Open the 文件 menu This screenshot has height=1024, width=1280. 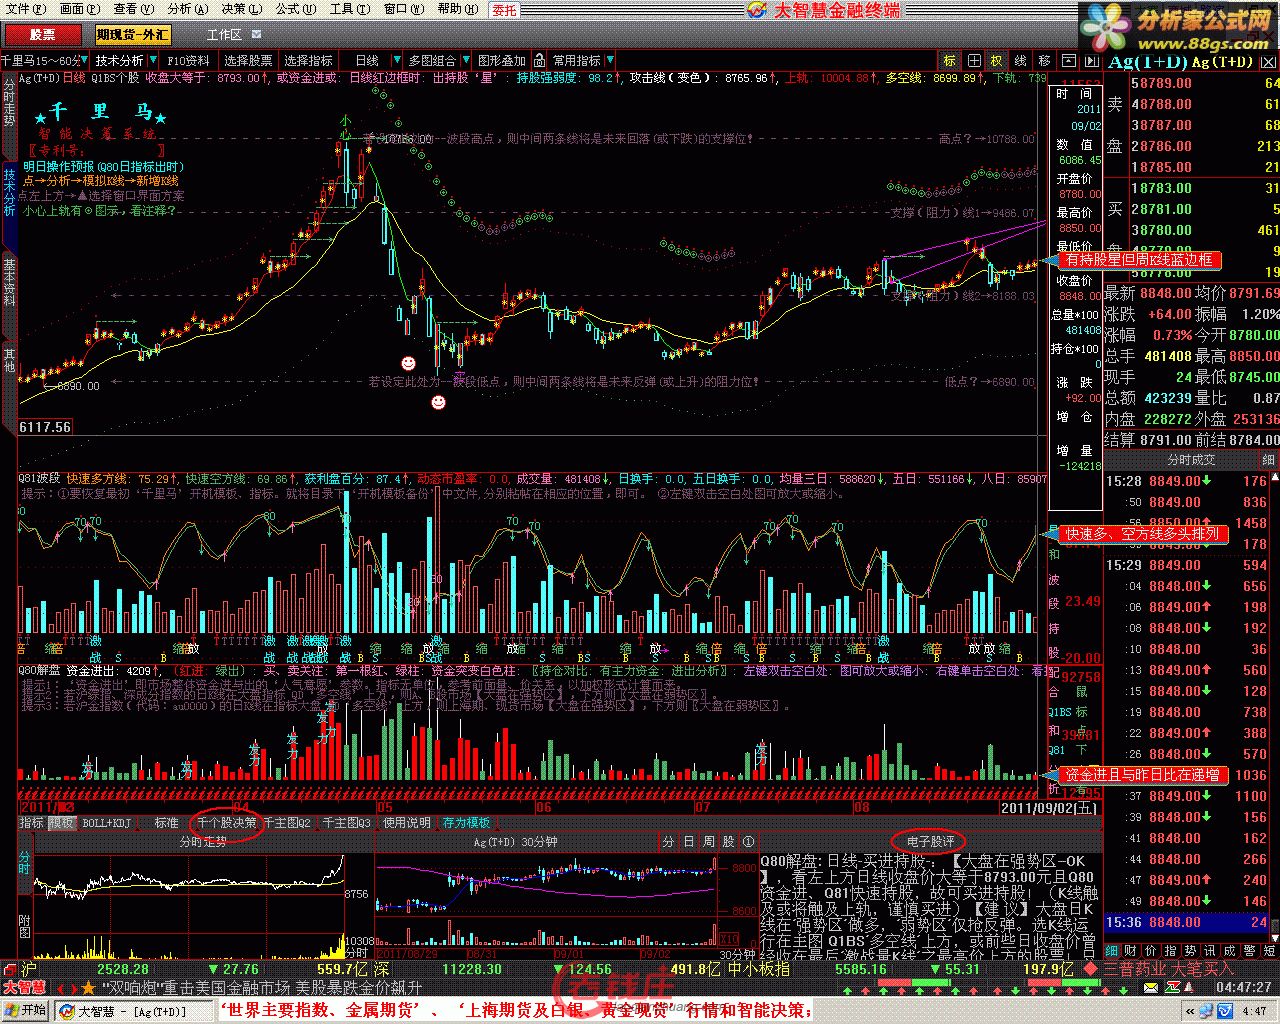click(x=25, y=9)
